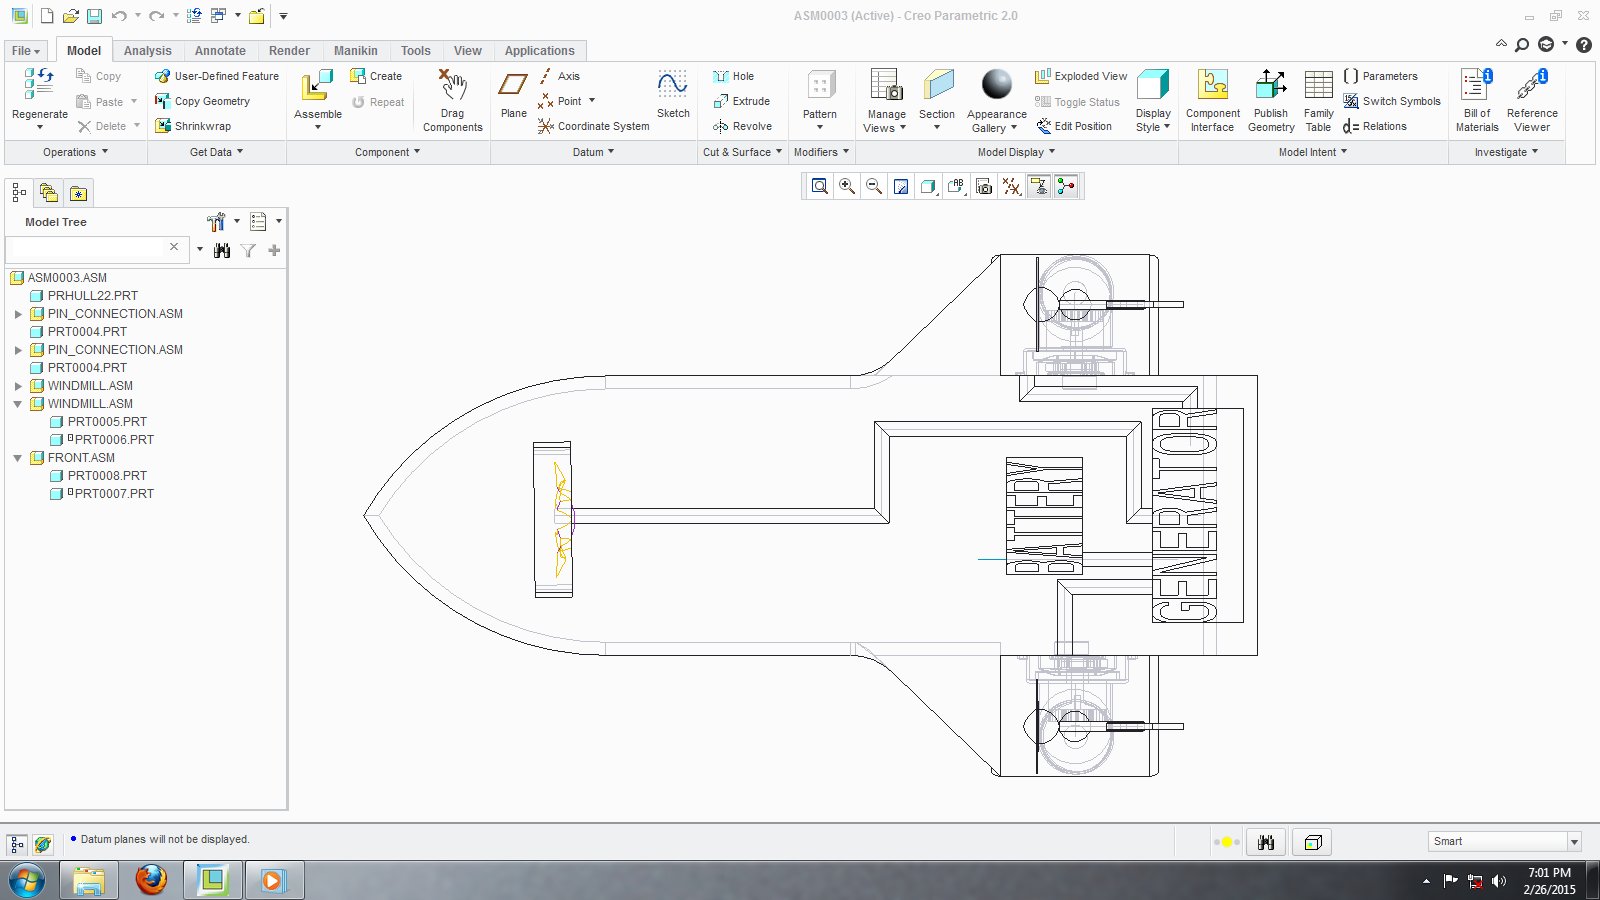The image size is (1600, 900).
Task: Open Saved Orientations view icon
Action: click(x=928, y=186)
